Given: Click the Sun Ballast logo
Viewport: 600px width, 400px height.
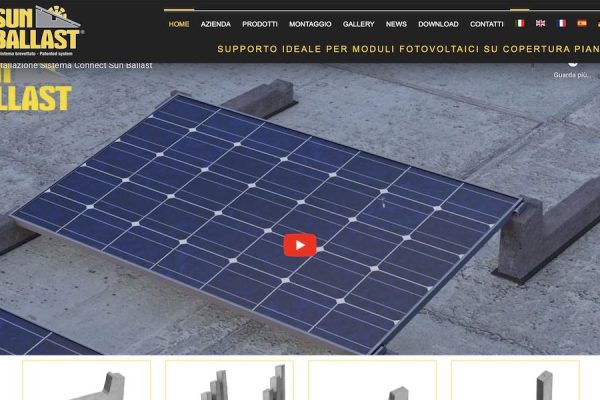Looking at the screenshot, I should pos(42,24).
